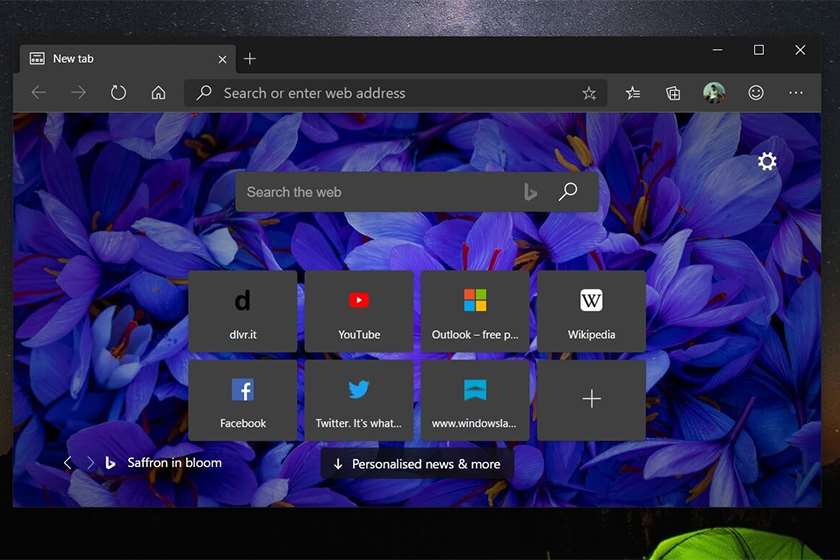Expand Personalised news & more
Image resolution: width=840 pixels, height=560 pixels.
417,464
